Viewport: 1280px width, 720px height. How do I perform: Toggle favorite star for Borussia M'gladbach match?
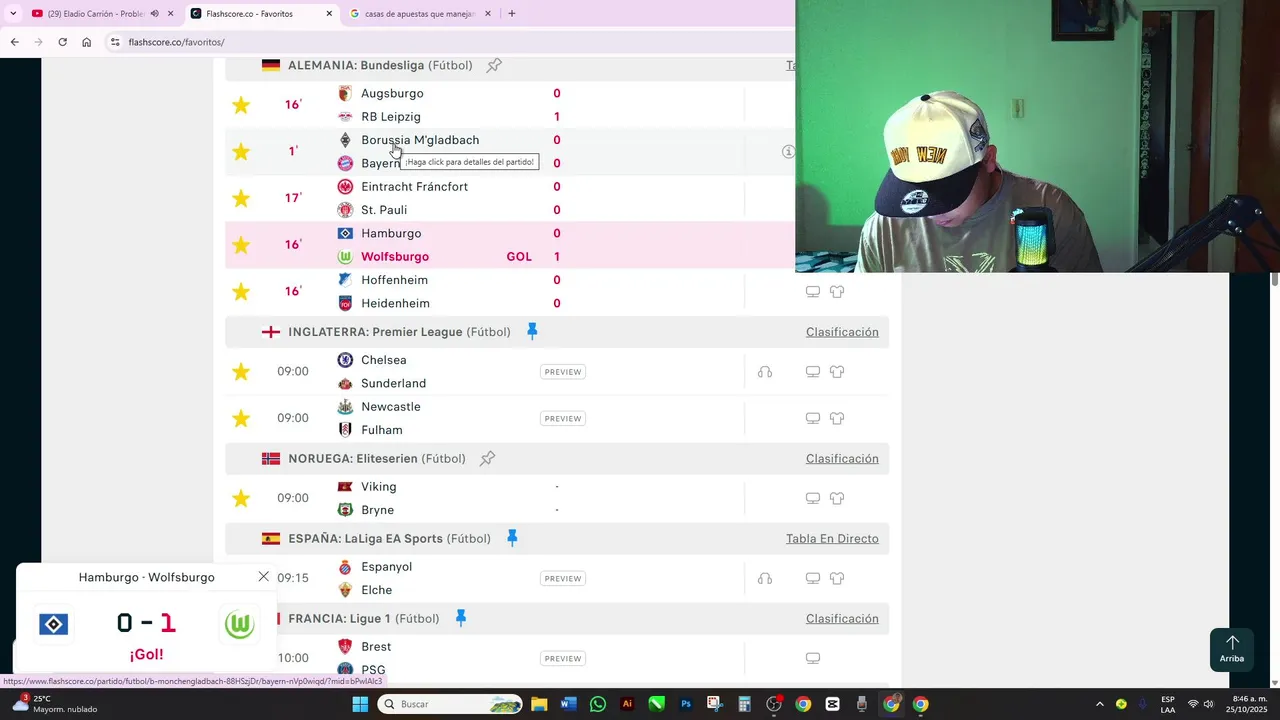pyautogui.click(x=241, y=152)
